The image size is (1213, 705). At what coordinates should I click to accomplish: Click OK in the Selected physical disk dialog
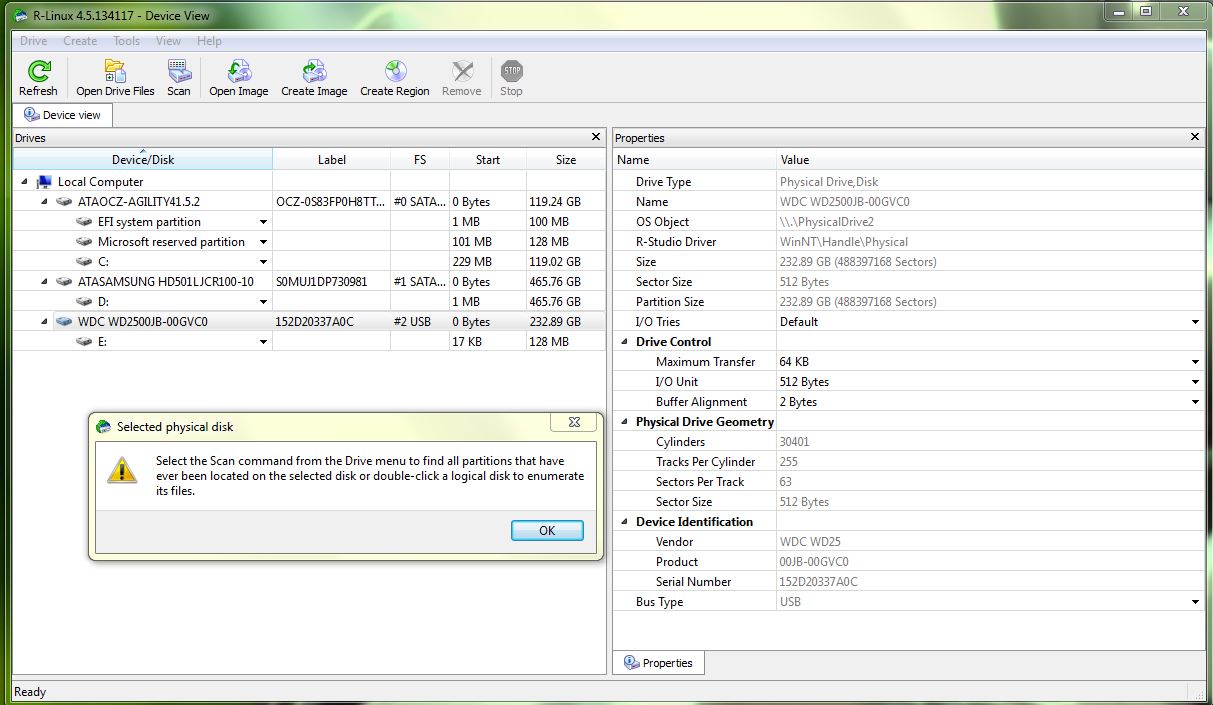click(547, 530)
